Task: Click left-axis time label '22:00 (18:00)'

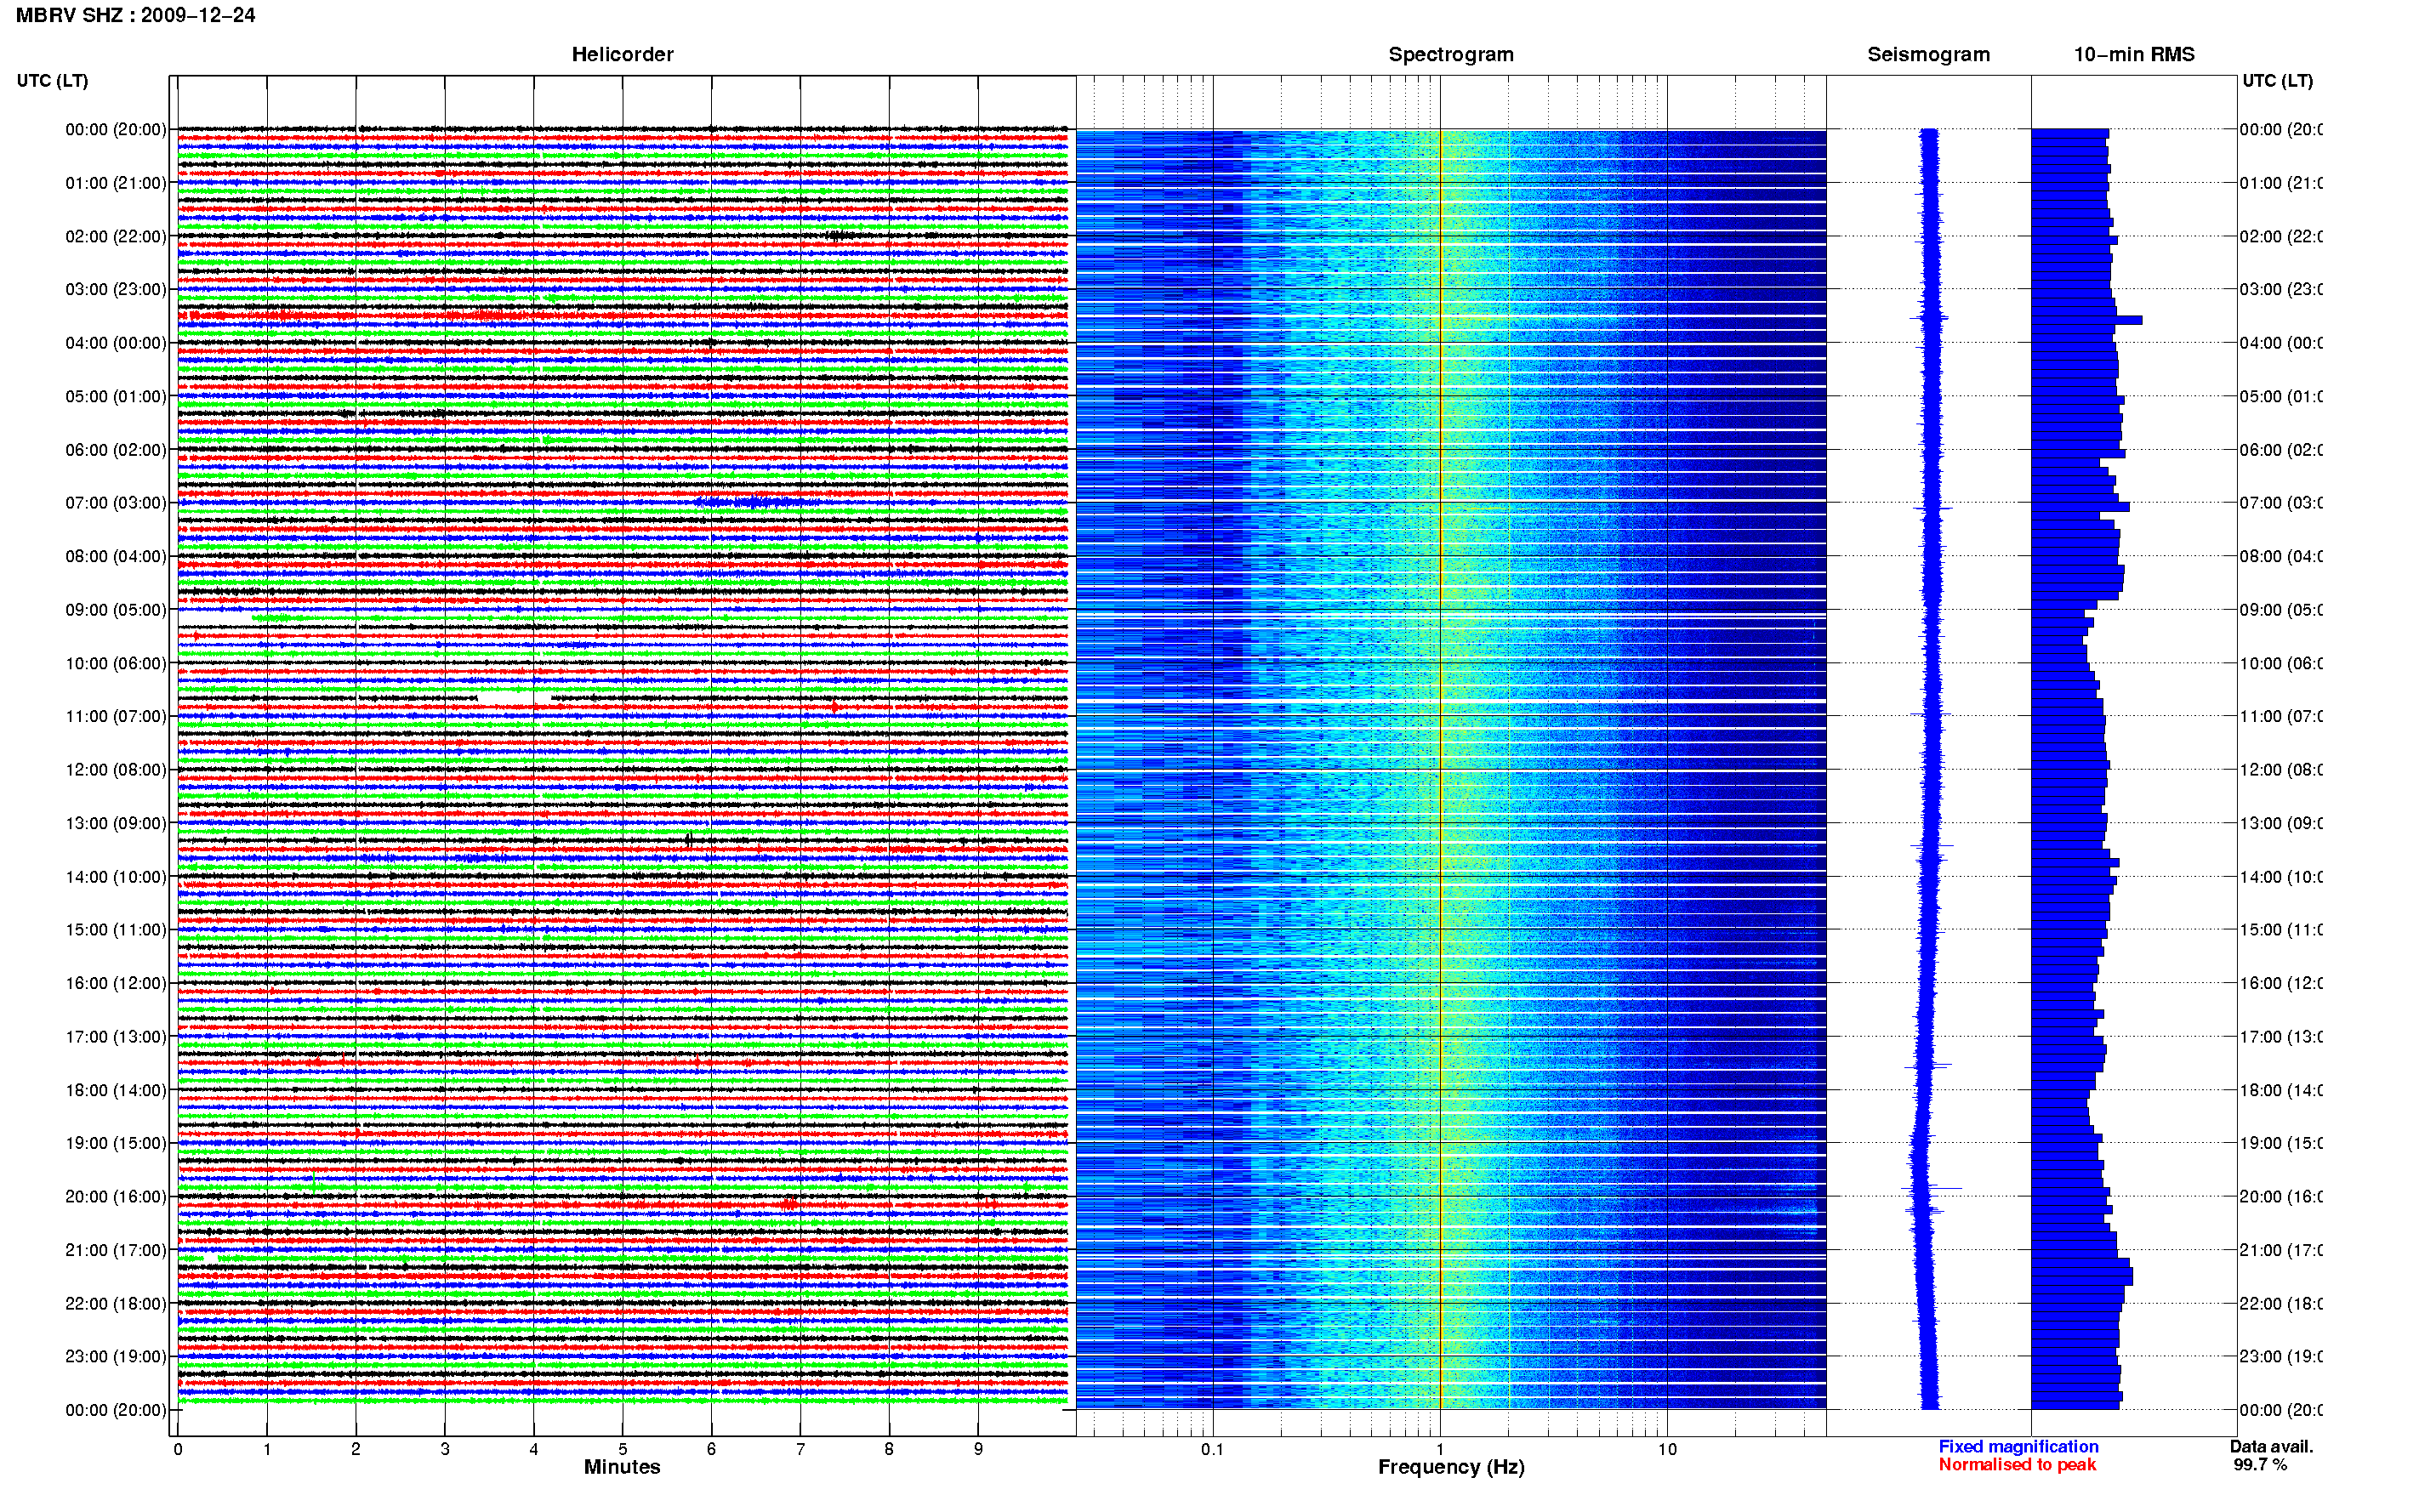Action: point(116,1304)
